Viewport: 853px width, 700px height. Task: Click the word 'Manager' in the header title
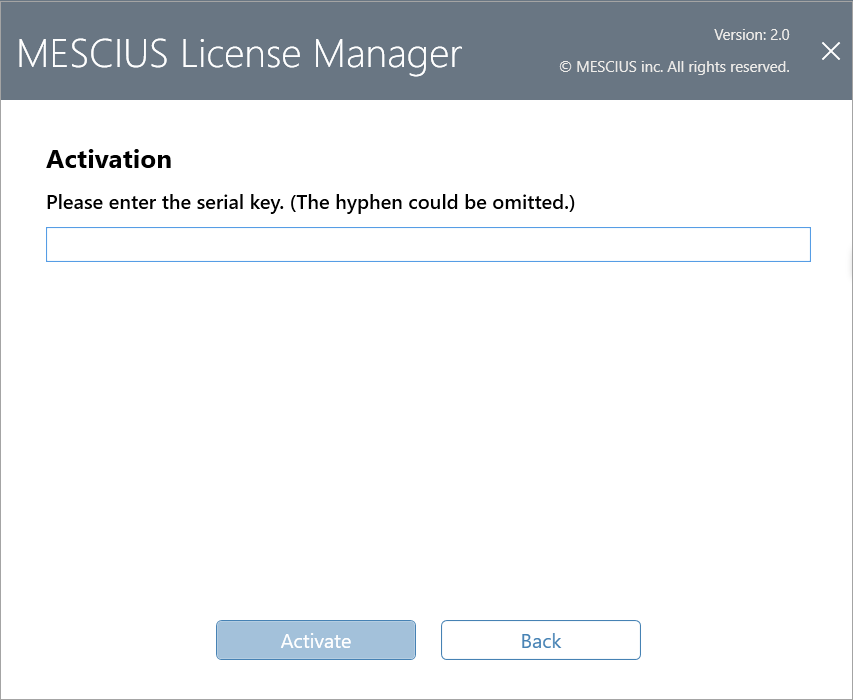[388, 56]
